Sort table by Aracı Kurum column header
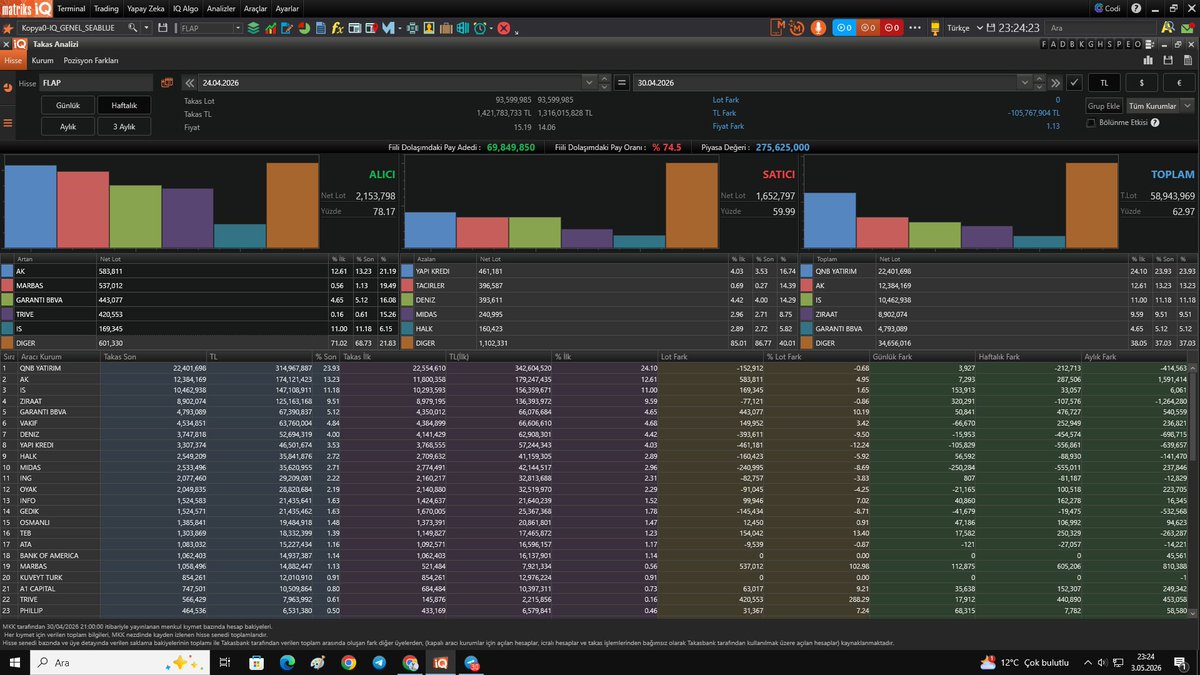This screenshot has width=1200, height=675. (x=62, y=357)
